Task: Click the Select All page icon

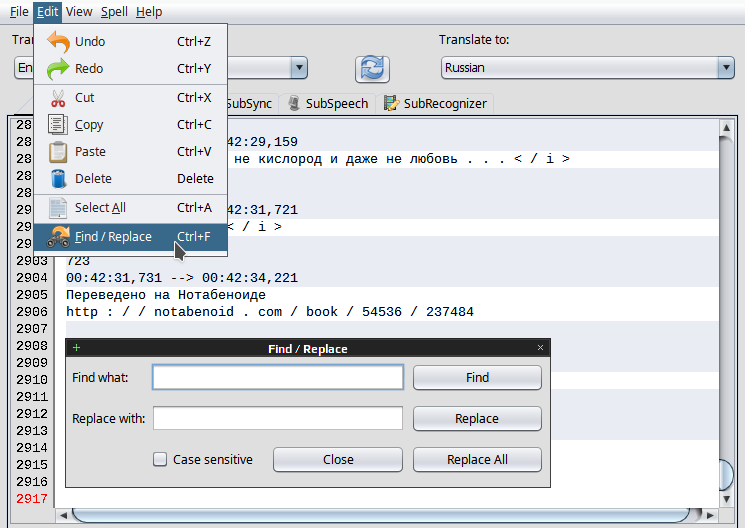Action: coord(58,208)
